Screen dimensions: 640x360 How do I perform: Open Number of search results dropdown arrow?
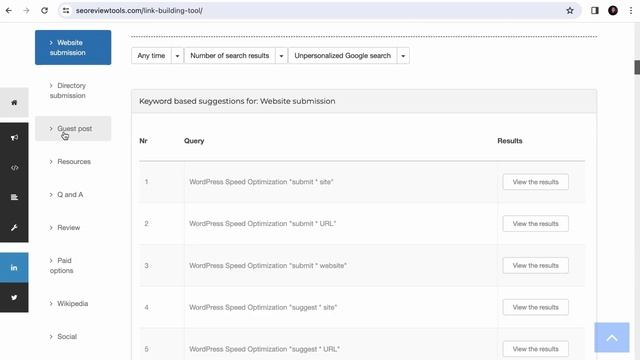point(281,56)
